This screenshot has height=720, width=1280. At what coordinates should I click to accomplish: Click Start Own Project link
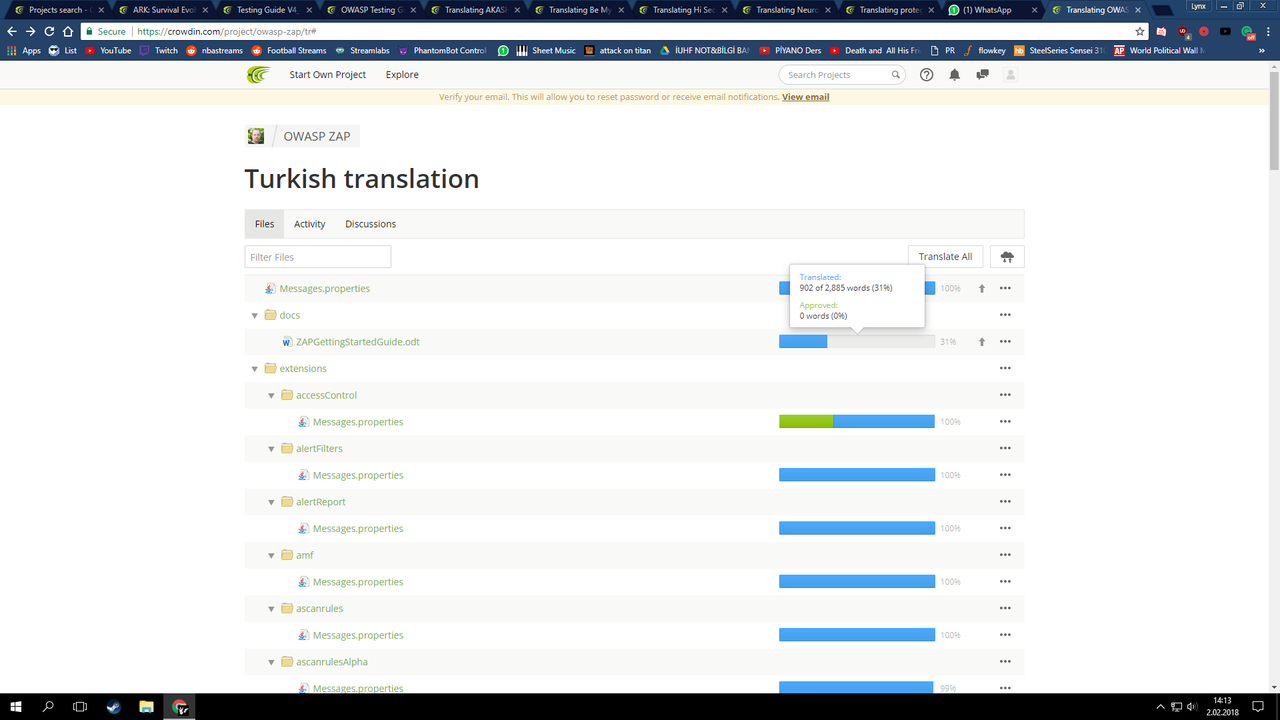328,75
